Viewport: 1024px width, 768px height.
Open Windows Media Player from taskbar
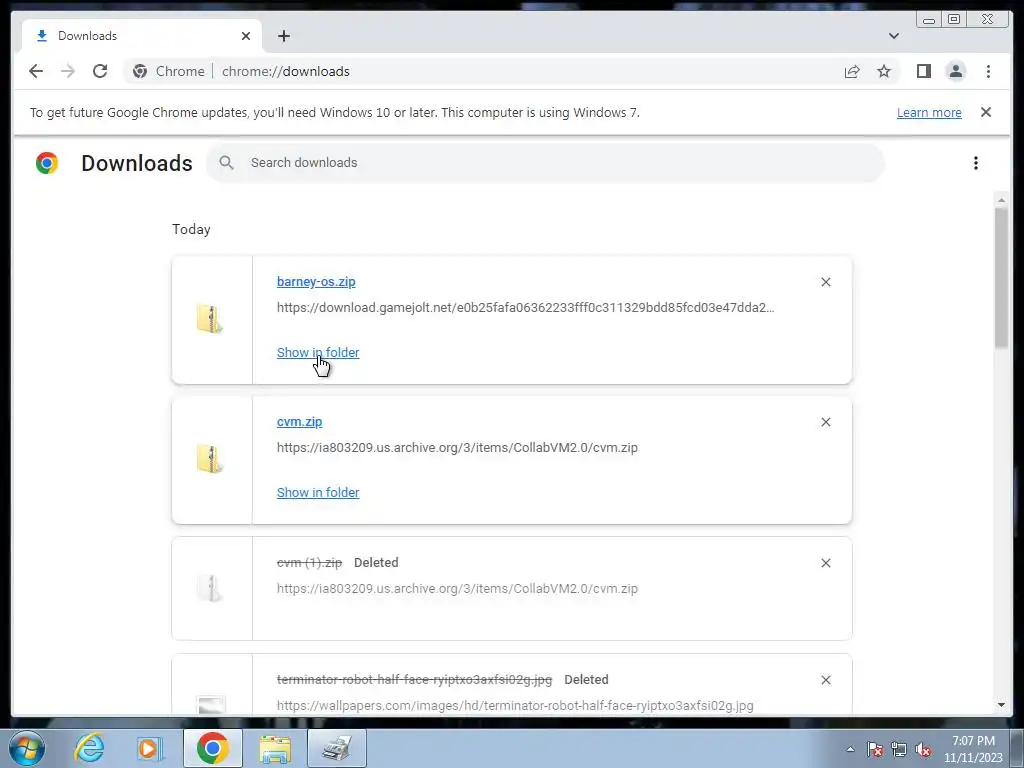150,748
